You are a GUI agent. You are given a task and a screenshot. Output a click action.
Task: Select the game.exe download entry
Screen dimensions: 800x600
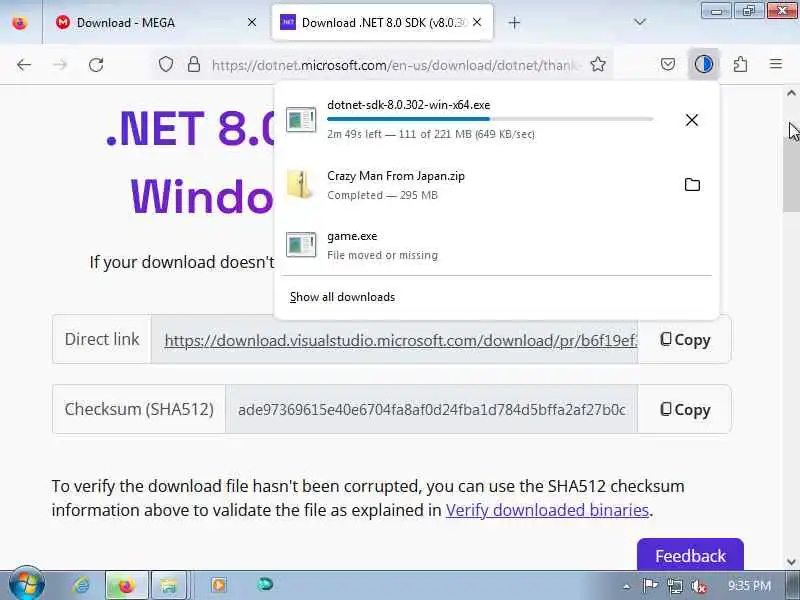click(x=496, y=245)
